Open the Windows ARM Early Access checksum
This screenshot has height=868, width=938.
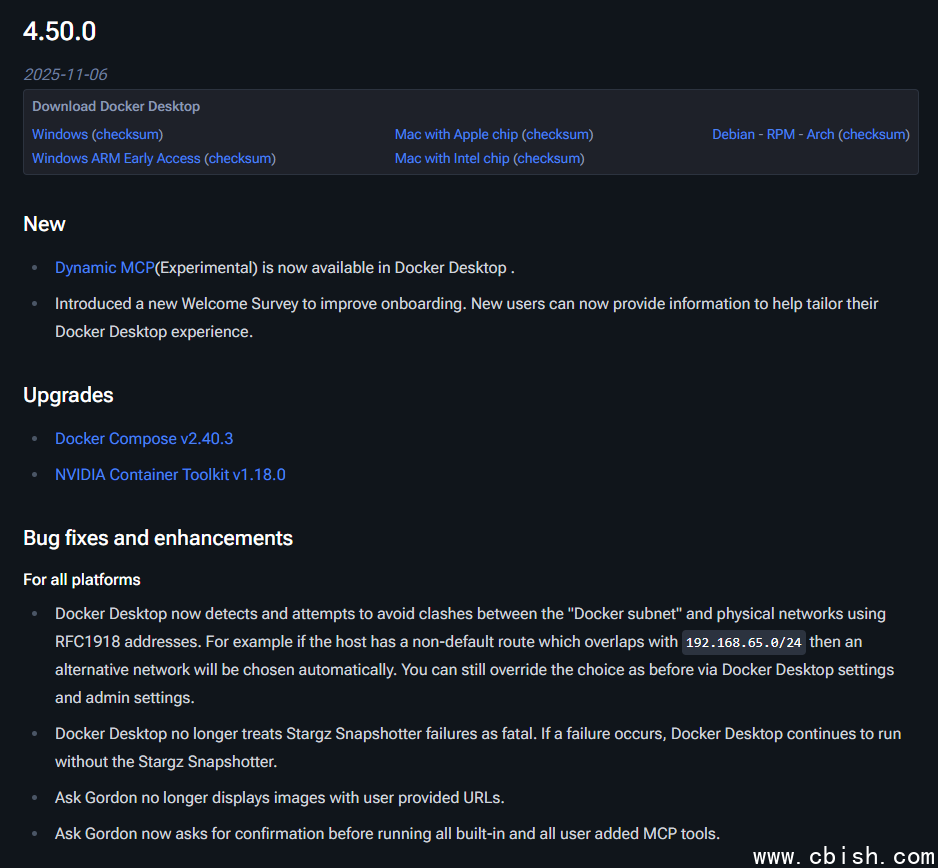(x=240, y=158)
